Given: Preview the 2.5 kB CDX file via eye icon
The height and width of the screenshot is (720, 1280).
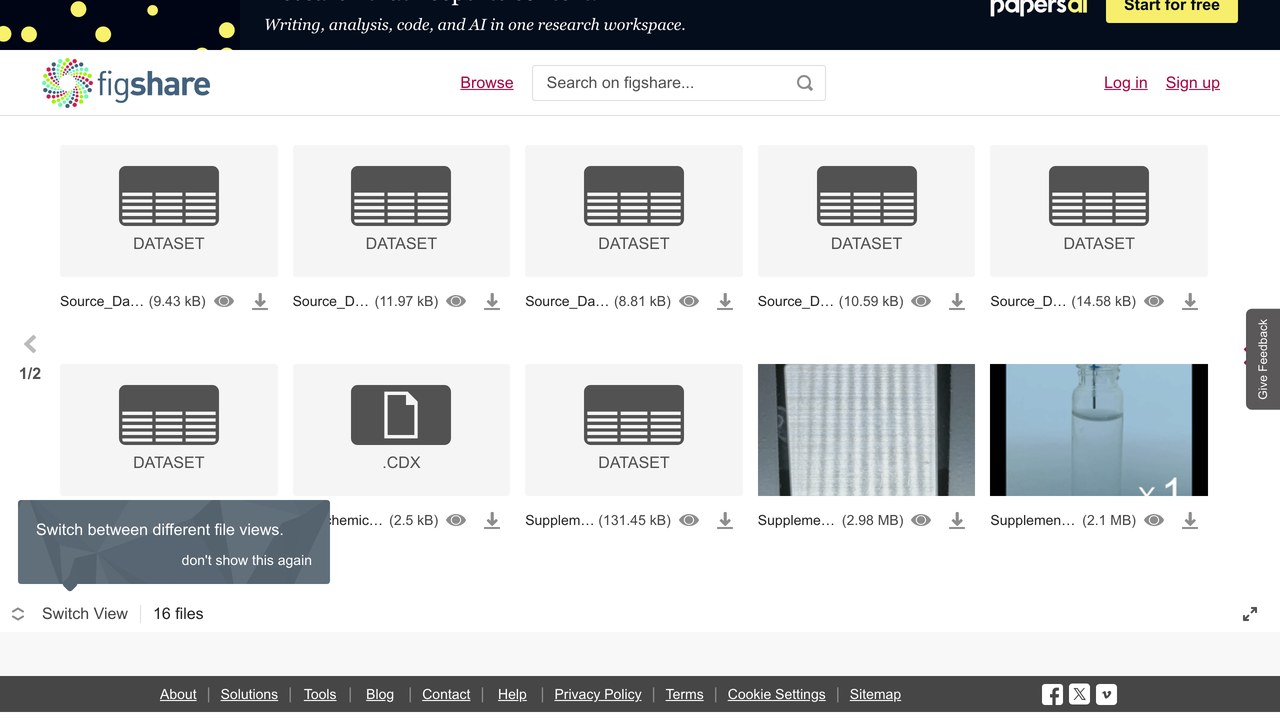Looking at the screenshot, I should pos(456,520).
